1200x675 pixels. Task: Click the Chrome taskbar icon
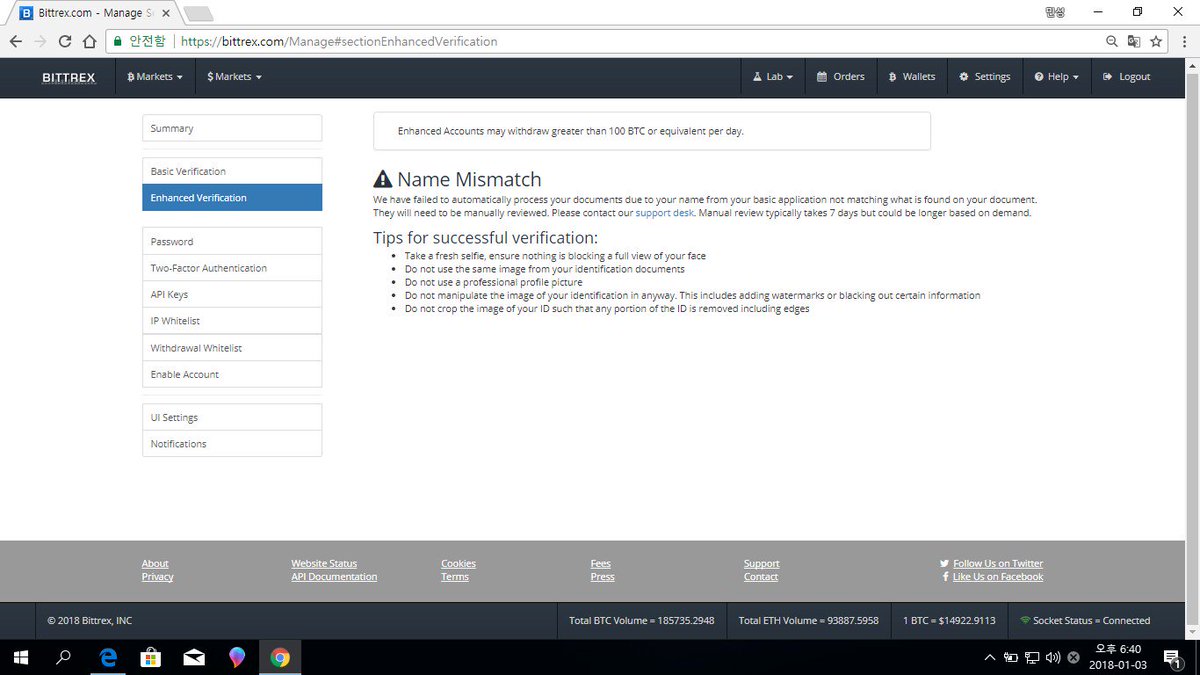(280, 657)
